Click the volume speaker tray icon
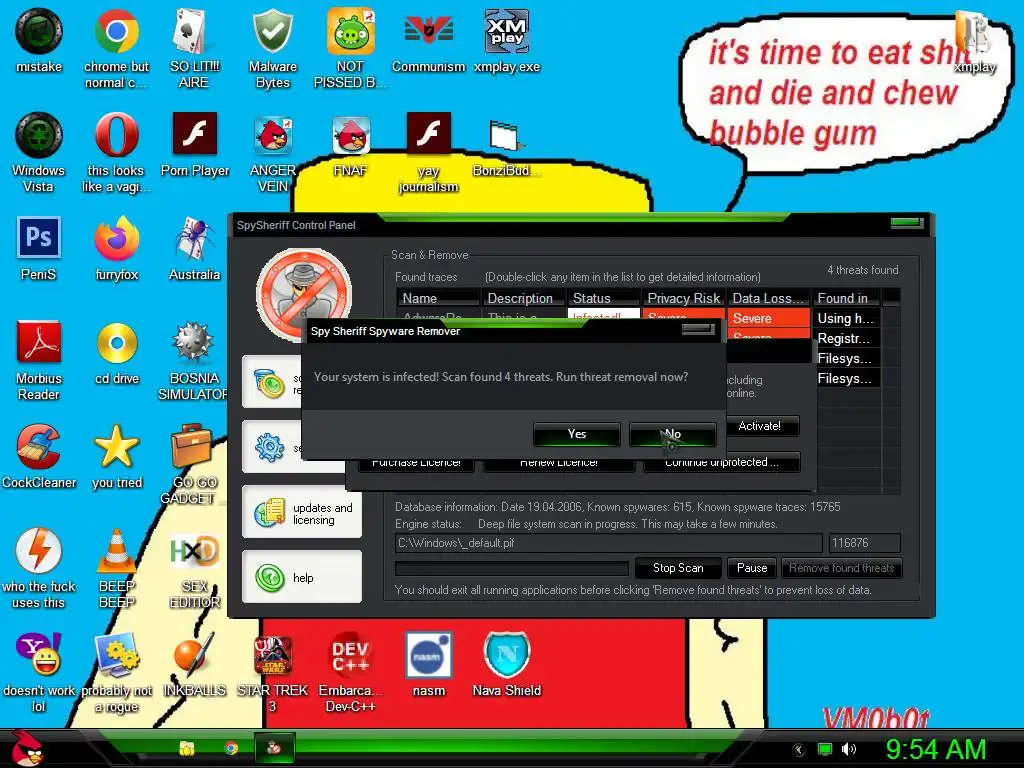The width and height of the screenshot is (1024, 768). (848, 749)
